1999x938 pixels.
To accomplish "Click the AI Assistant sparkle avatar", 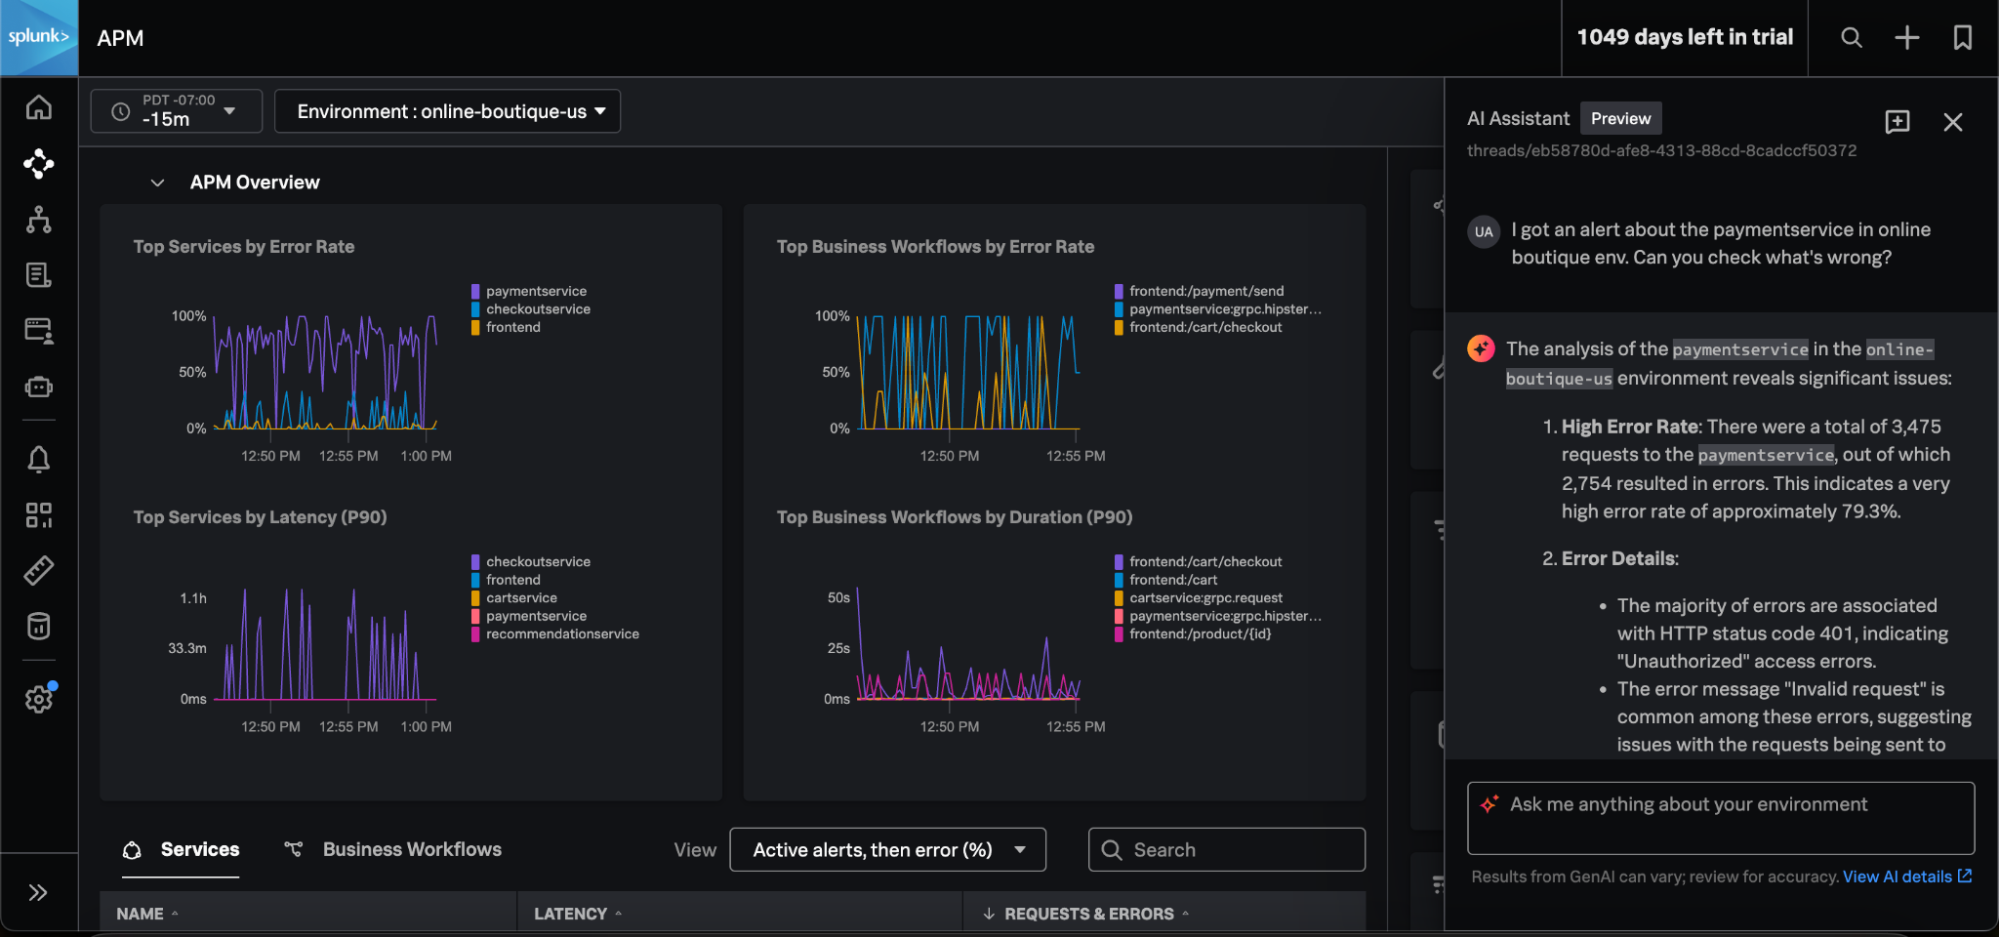I will pyautogui.click(x=1481, y=348).
